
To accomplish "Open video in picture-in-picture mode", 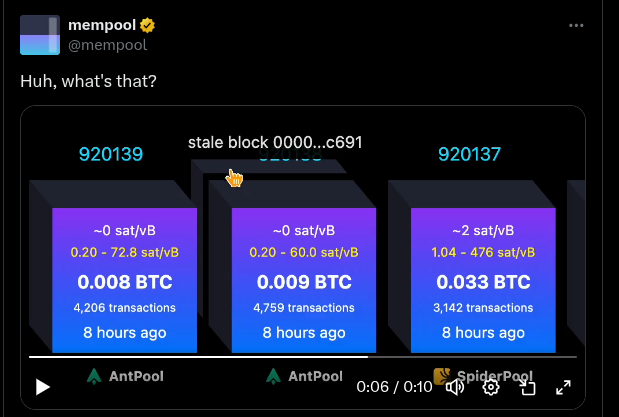I will 527,387.
